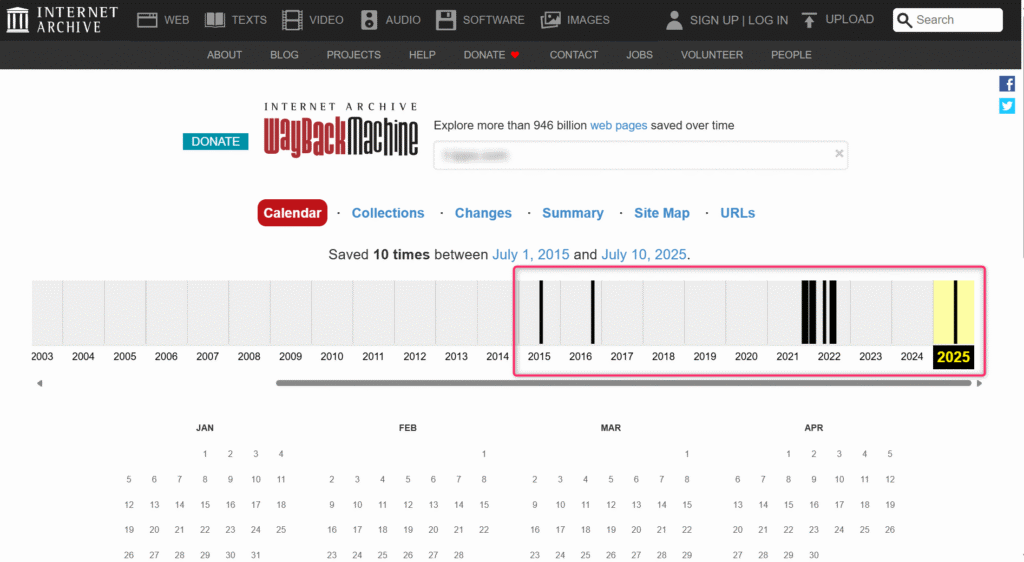
Task: Open the Help page
Action: click(422, 55)
